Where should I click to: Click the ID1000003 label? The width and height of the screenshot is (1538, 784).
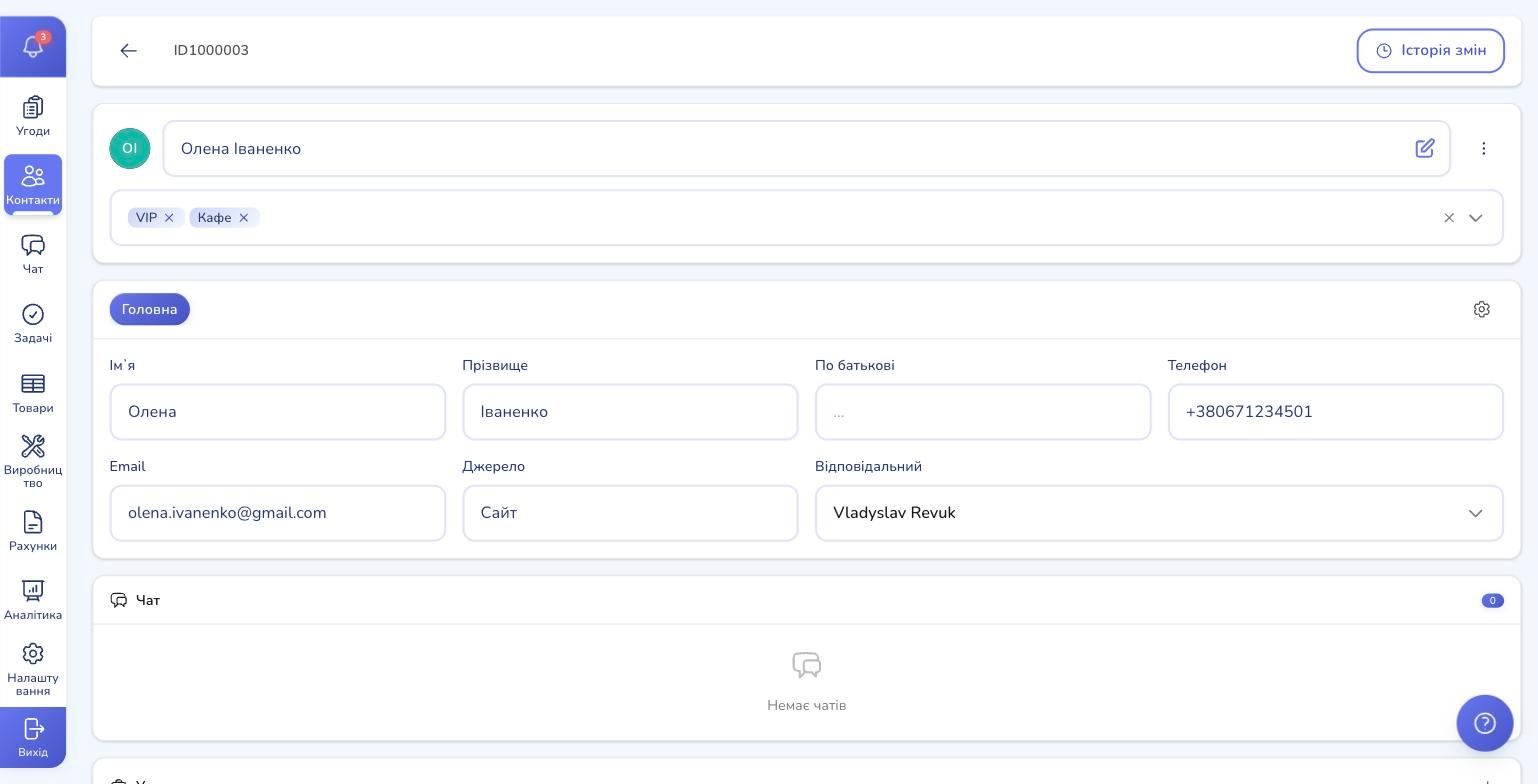click(211, 51)
